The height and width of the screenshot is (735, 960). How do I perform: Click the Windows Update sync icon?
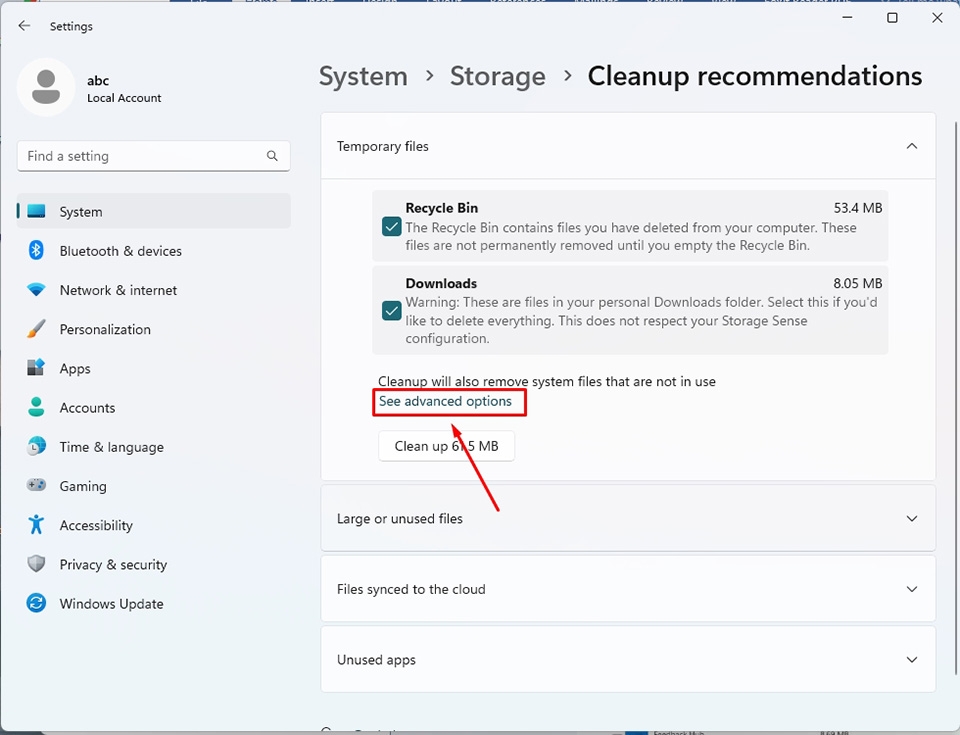point(36,603)
